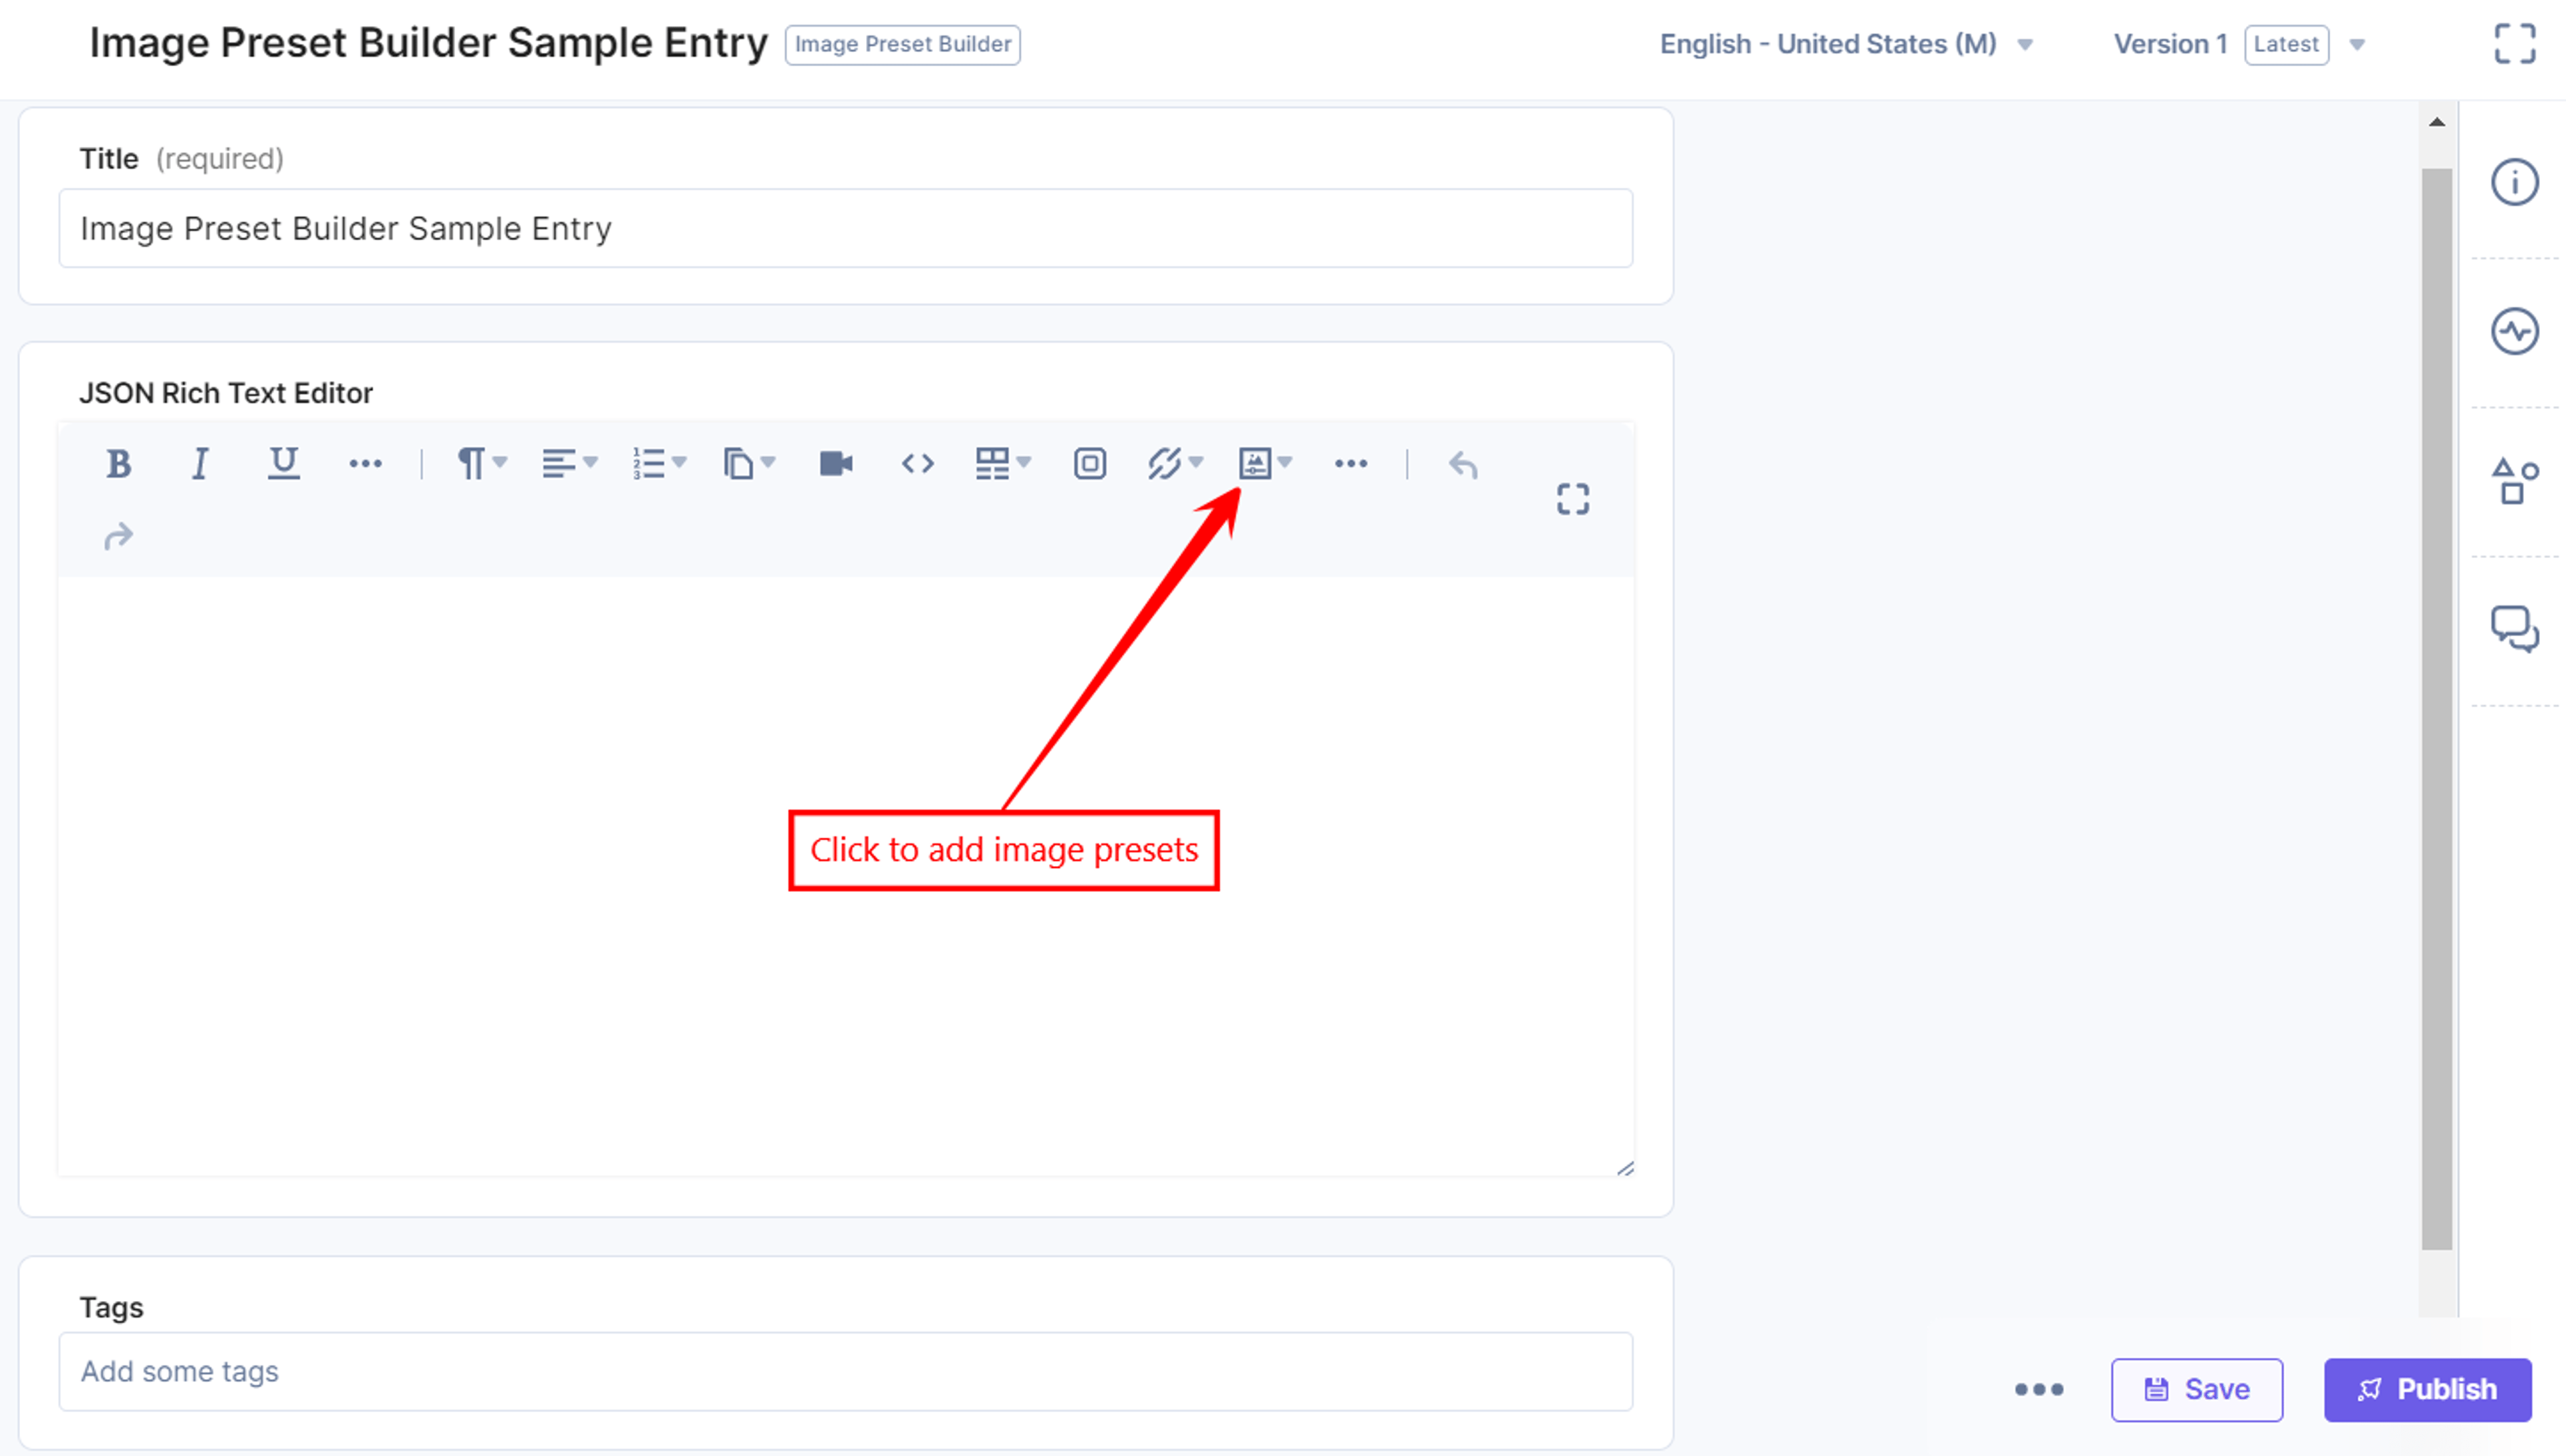Open more toolbar options before undo
The width and height of the screenshot is (2566, 1456).
pyautogui.click(x=1351, y=463)
